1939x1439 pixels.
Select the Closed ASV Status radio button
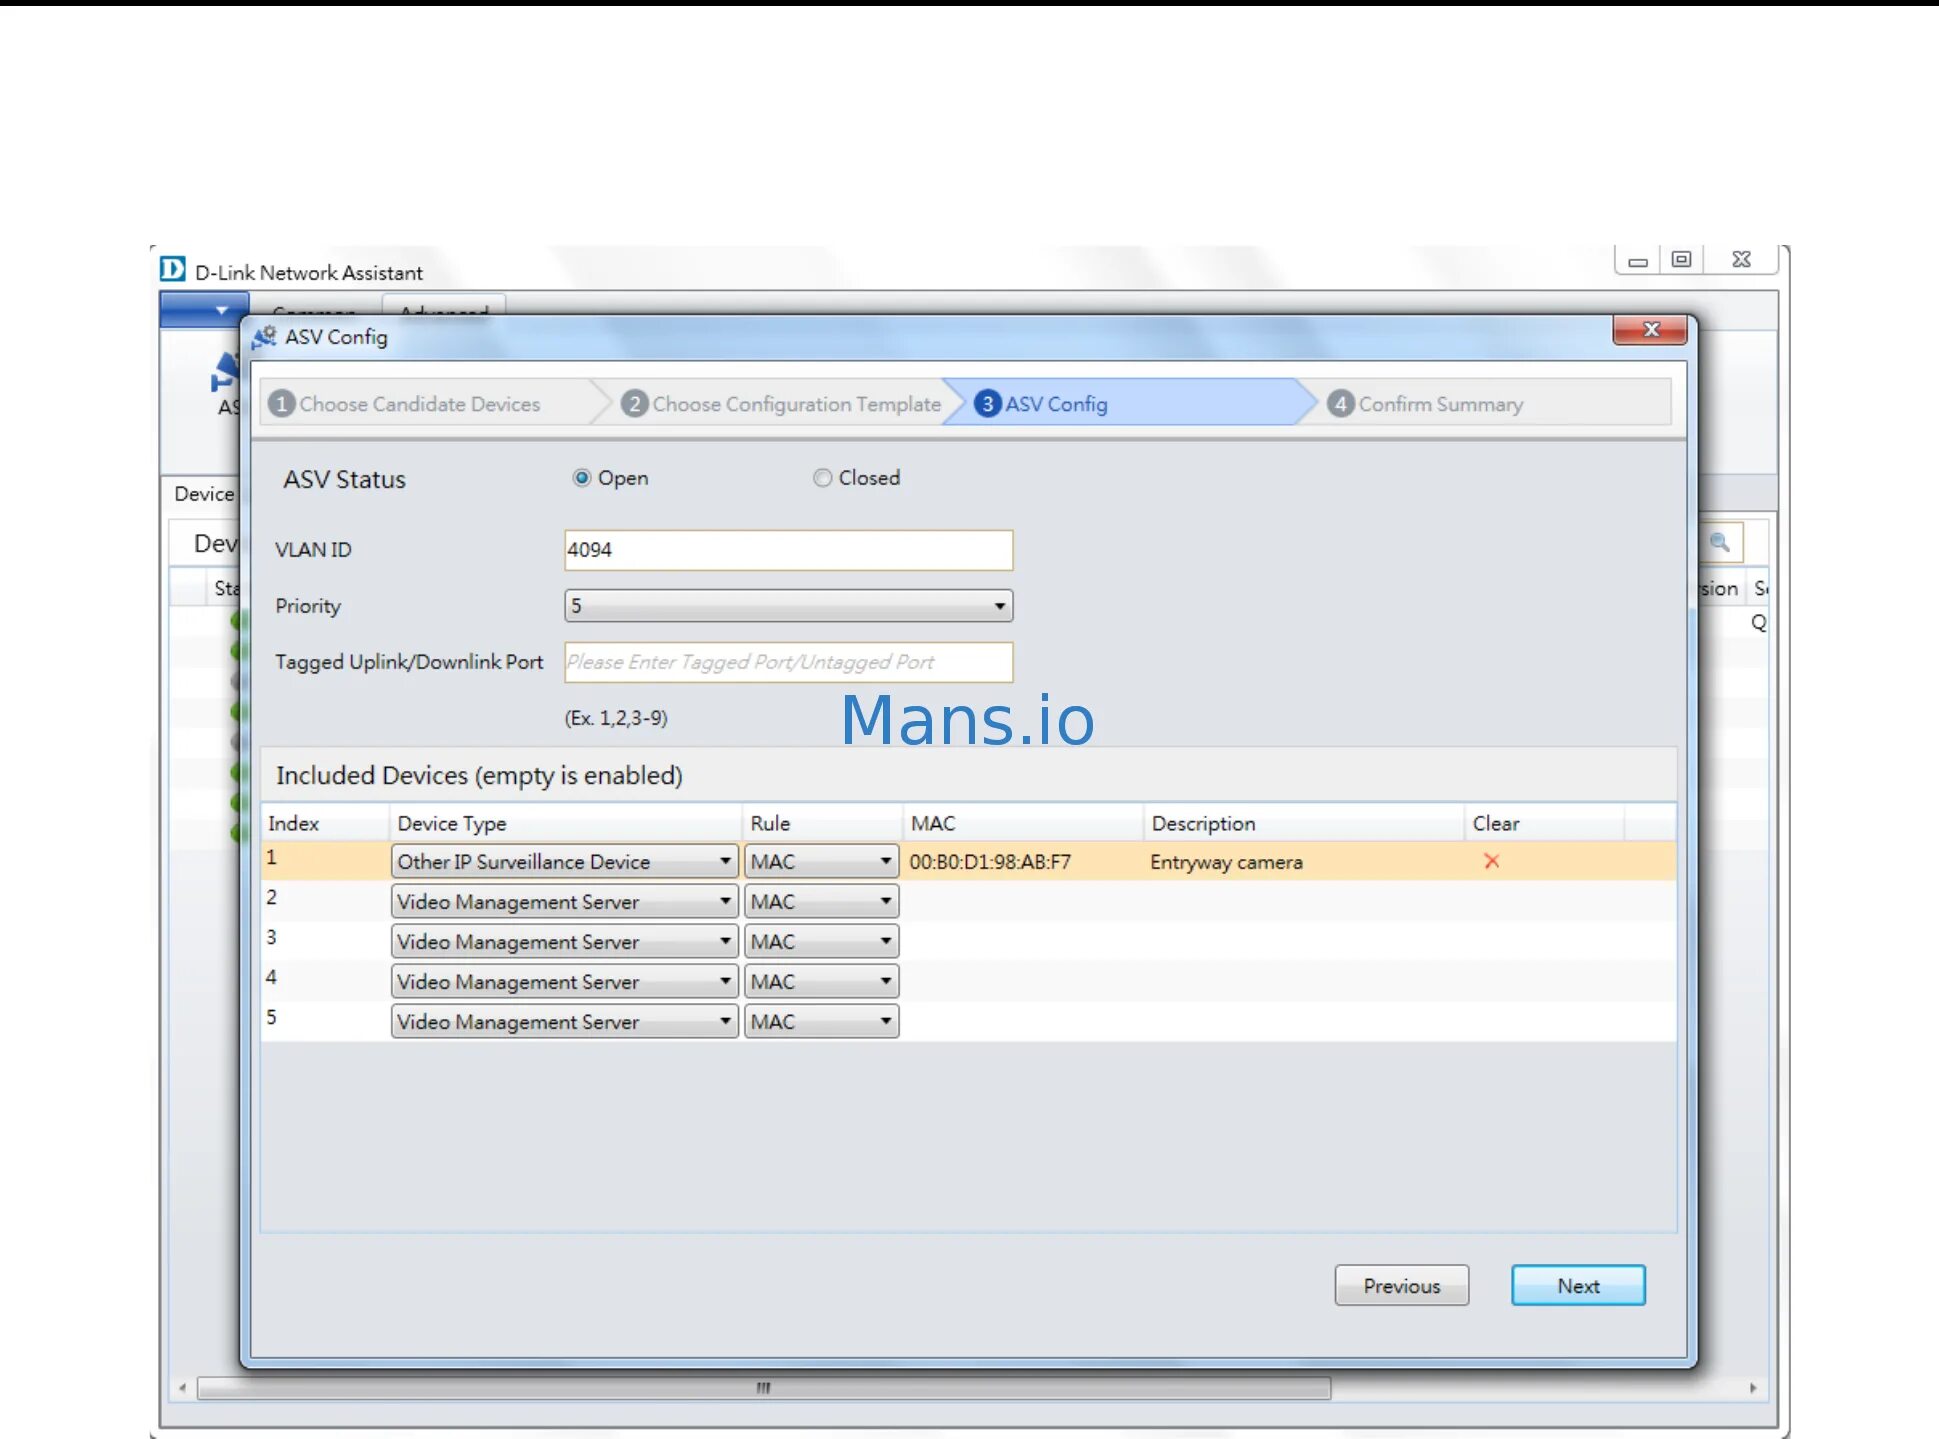point(822,478)
